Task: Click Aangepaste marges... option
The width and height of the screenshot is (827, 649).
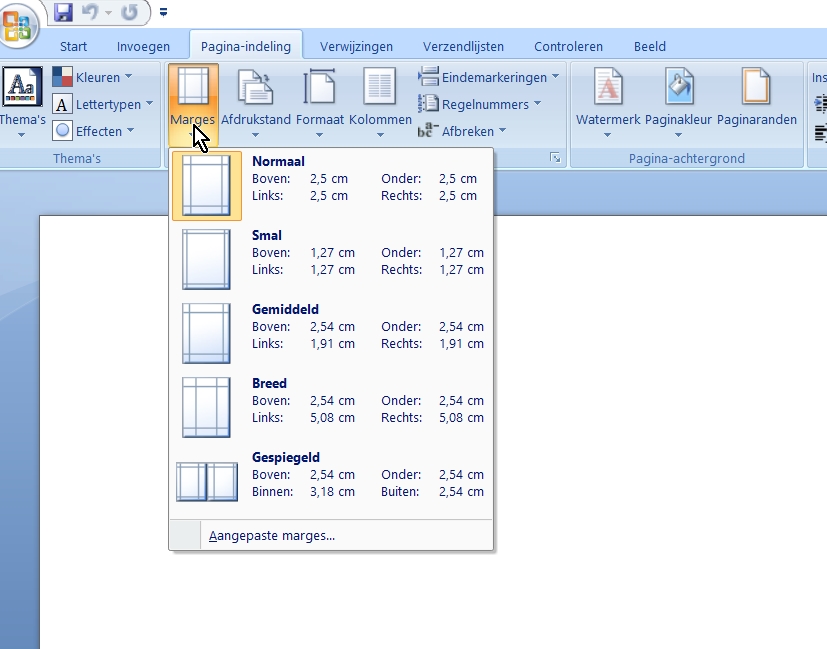Action: pos(272,536)
